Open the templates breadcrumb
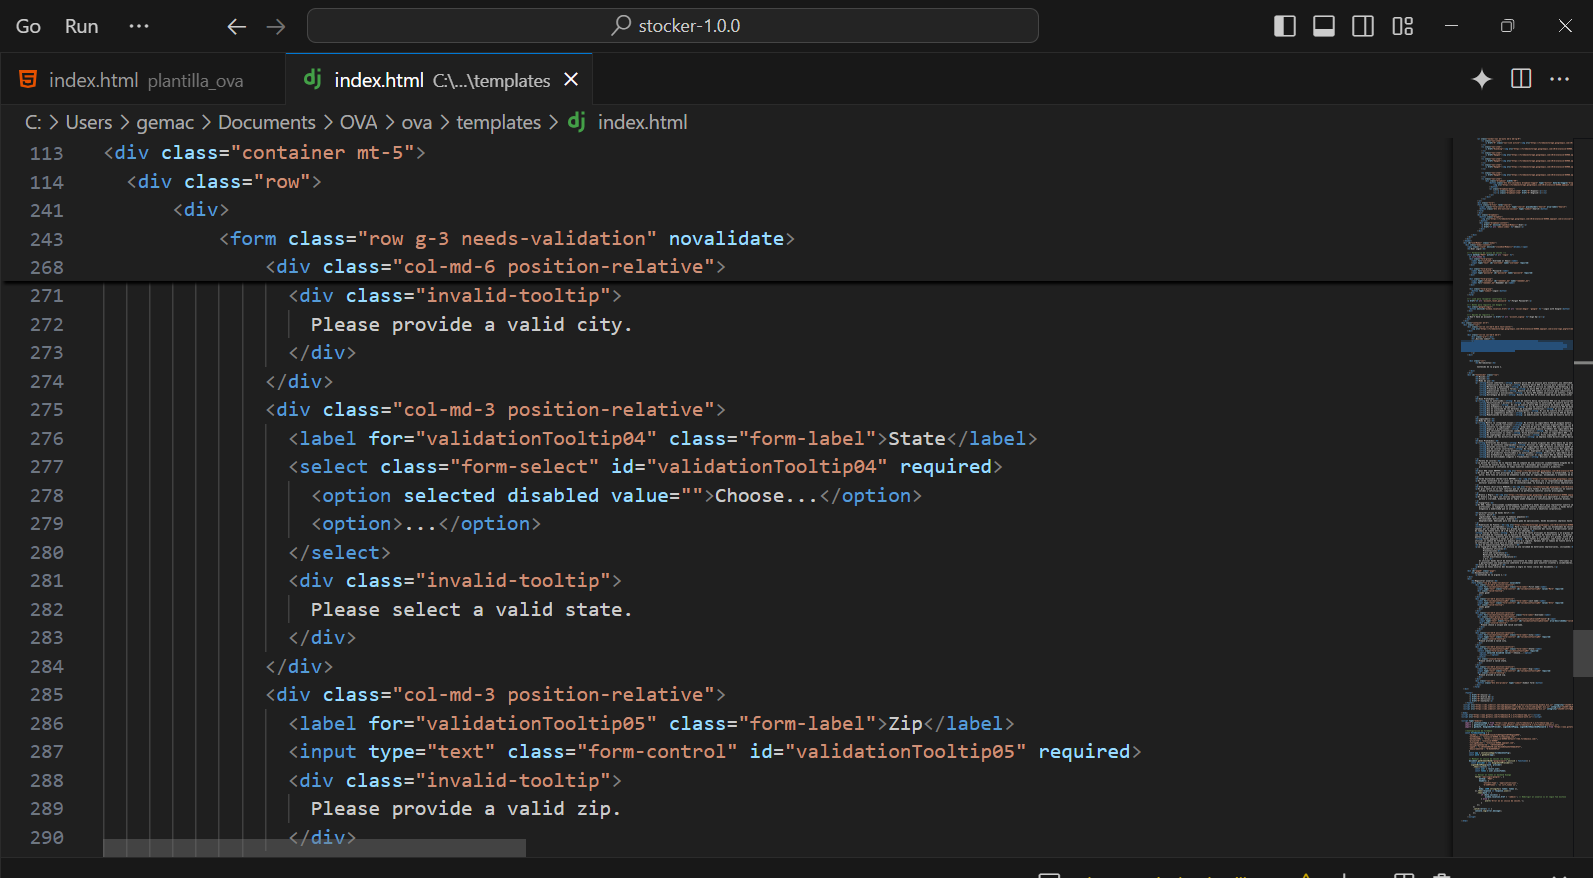The height and width of the screenshot is (878, 1593). 499,122
